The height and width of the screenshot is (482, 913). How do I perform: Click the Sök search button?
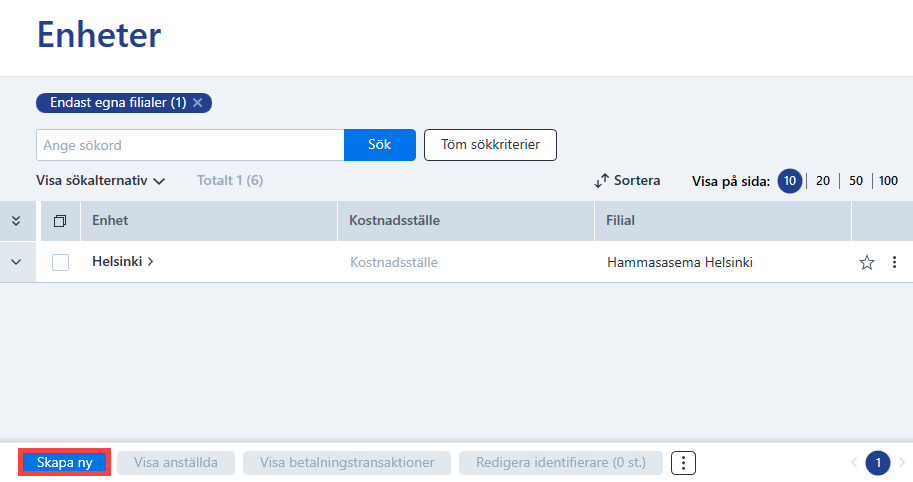point(380,145)
